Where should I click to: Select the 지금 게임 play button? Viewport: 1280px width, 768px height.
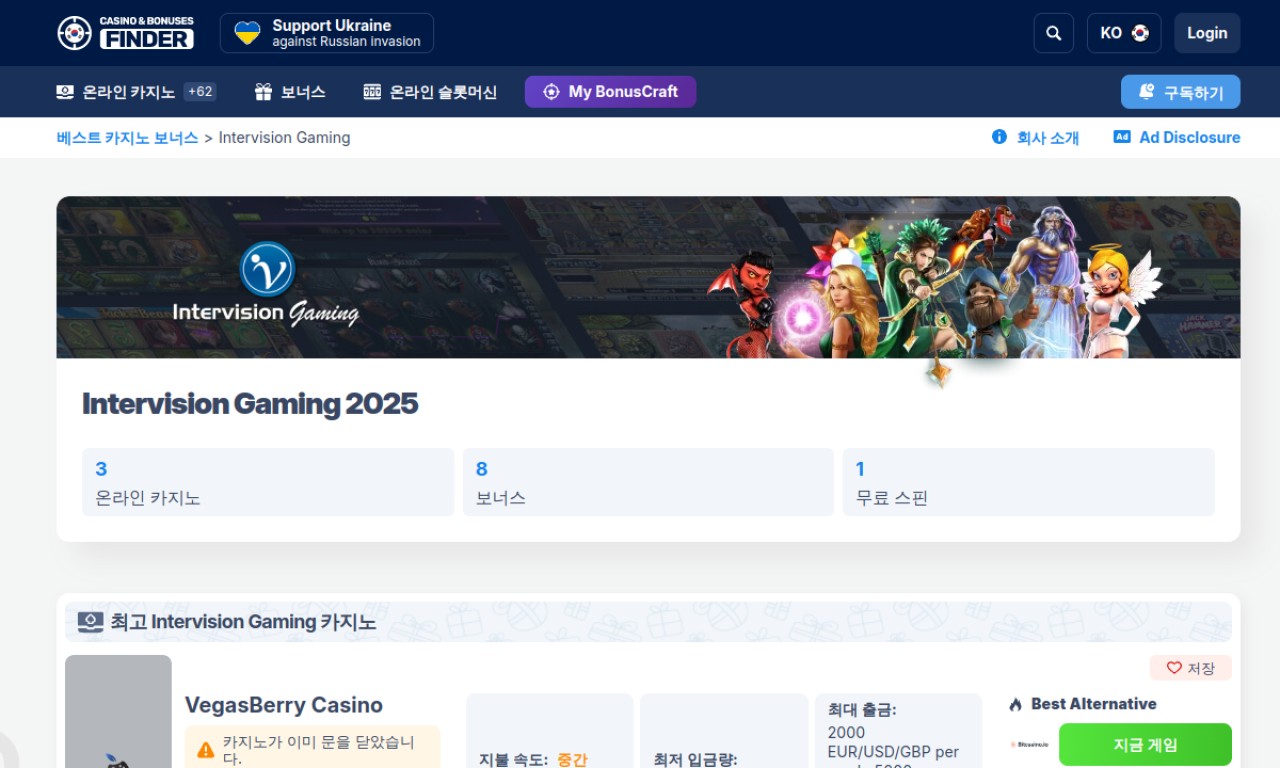point(1145,745)
